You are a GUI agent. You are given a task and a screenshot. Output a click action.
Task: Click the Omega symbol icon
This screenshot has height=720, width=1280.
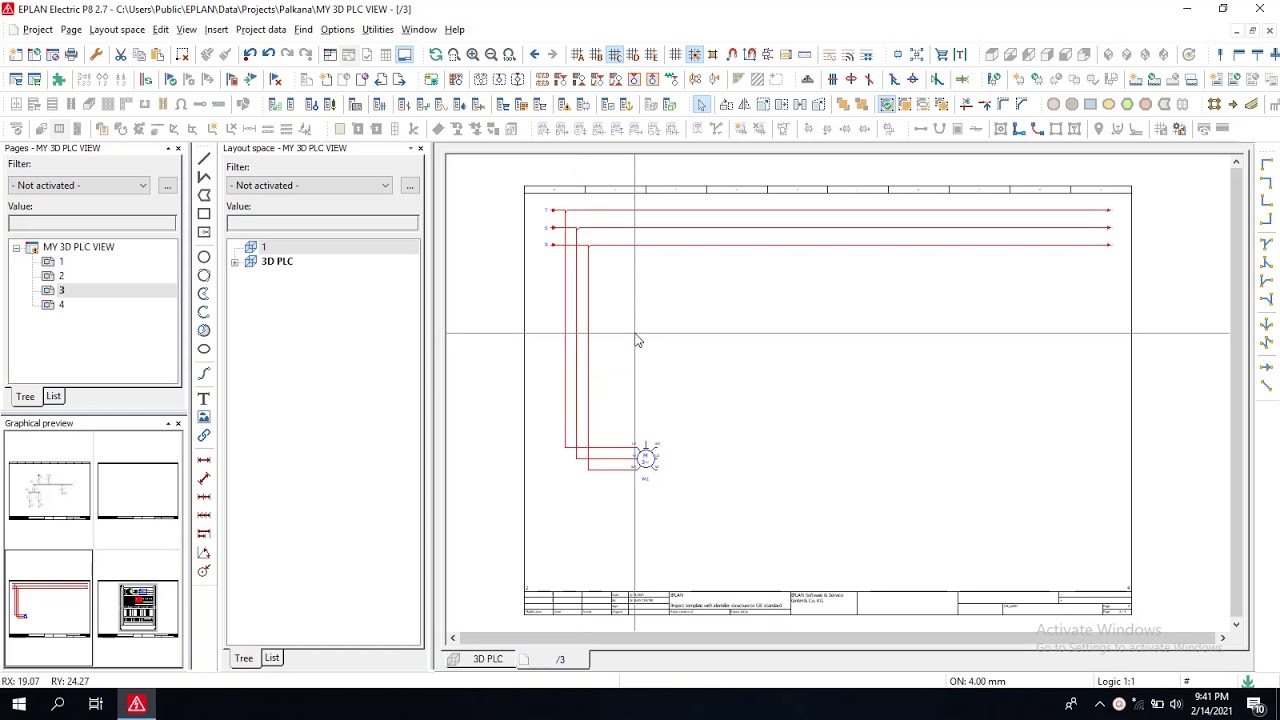tap(181, 104)
